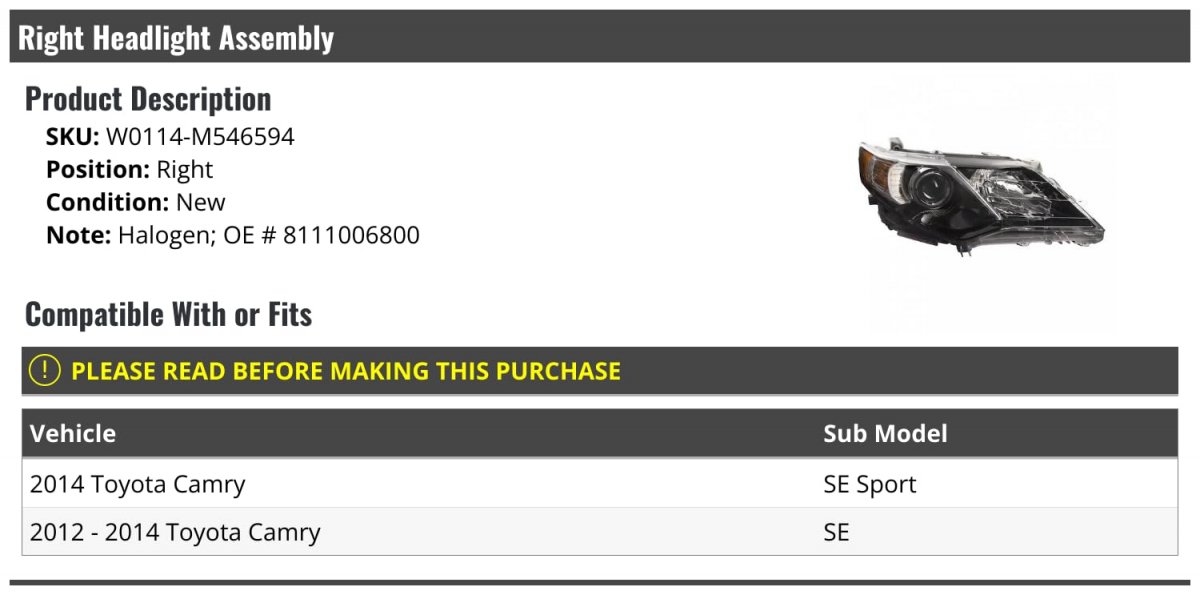Viewport: 1200px width, 595px height.
Task: Click the PLEASE READ BEFORE MAKING THIS PURCHASE banner
Action: (600, 370)
